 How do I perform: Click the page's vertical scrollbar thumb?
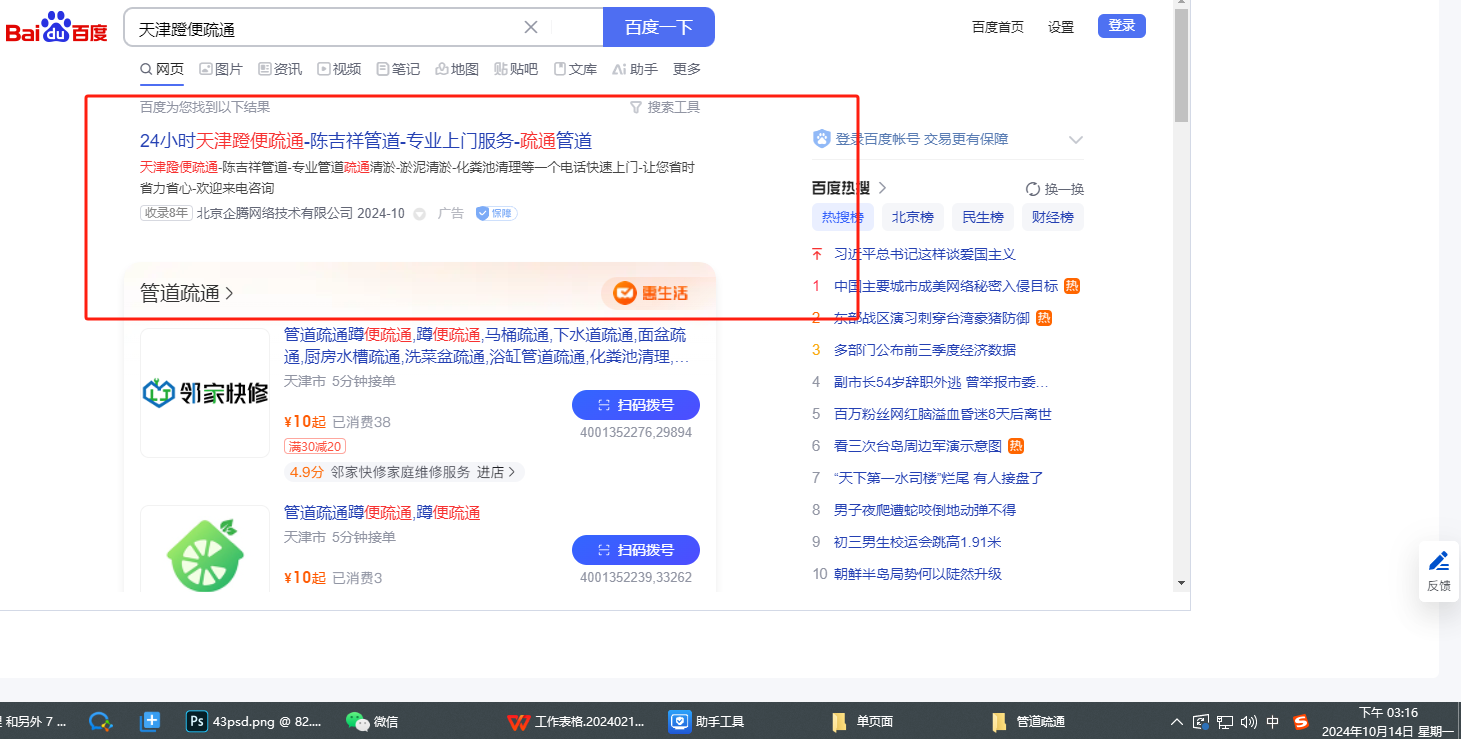(1181, 65)
